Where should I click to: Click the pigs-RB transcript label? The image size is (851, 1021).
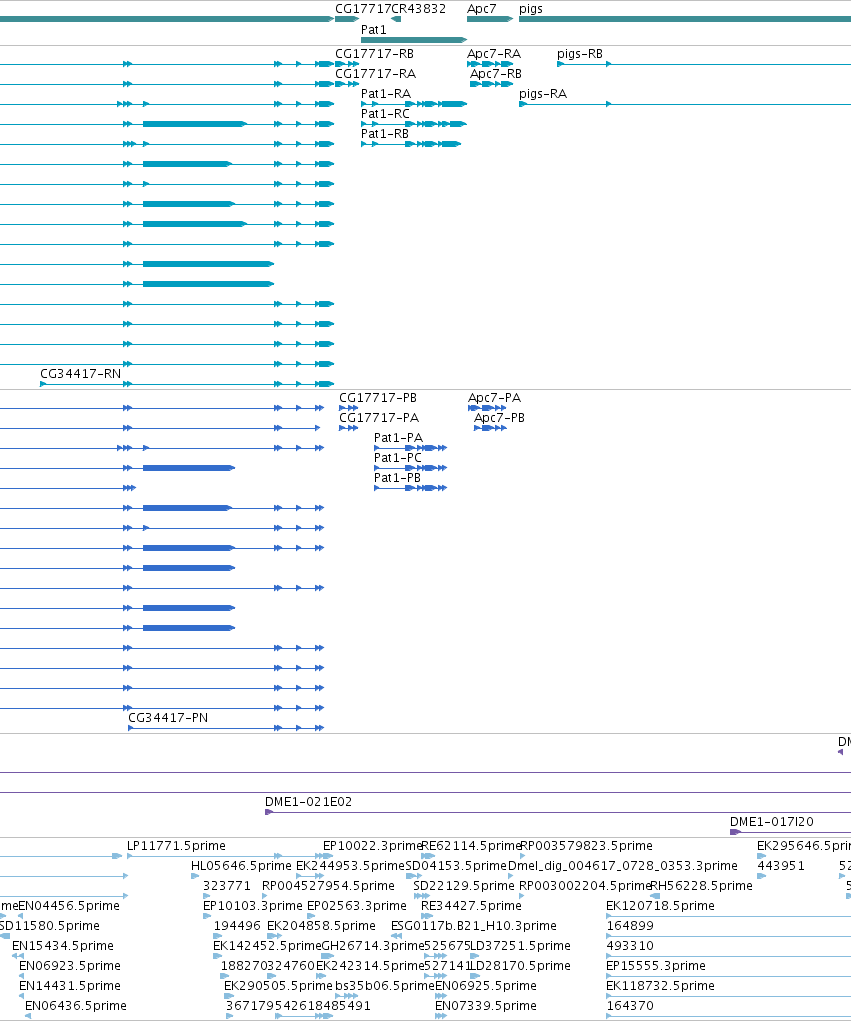click(580, 54)
